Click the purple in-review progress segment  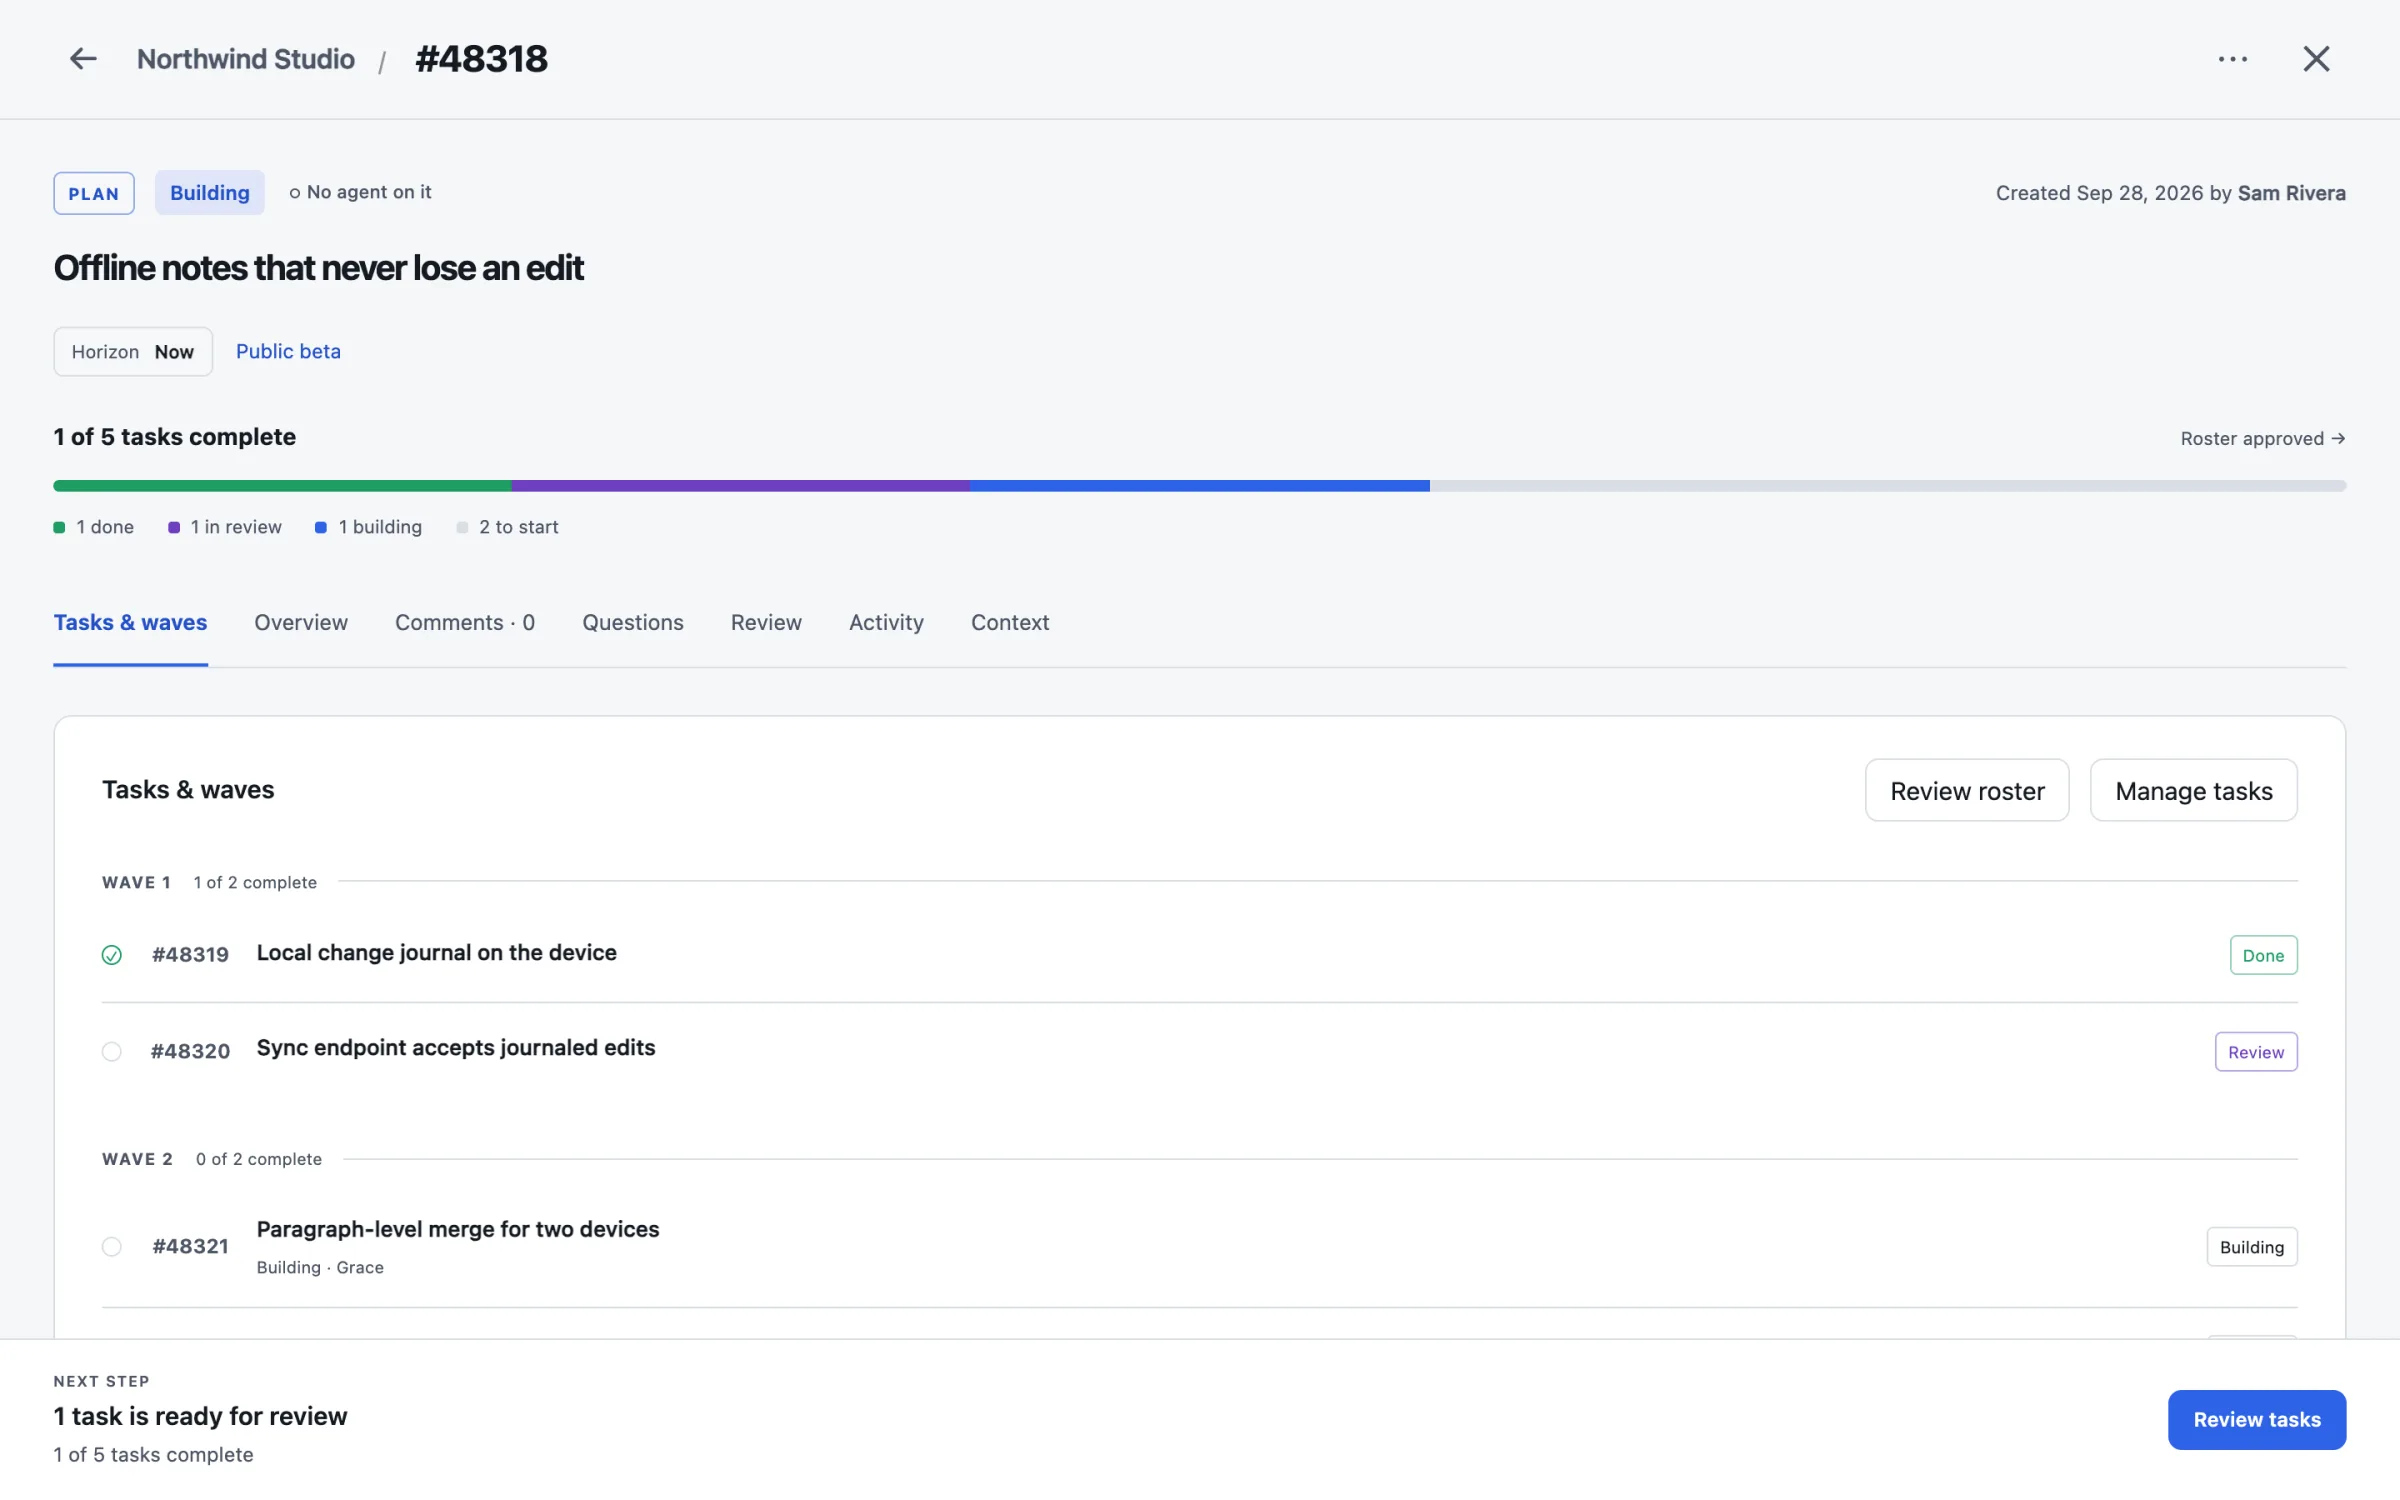[741, 486]
